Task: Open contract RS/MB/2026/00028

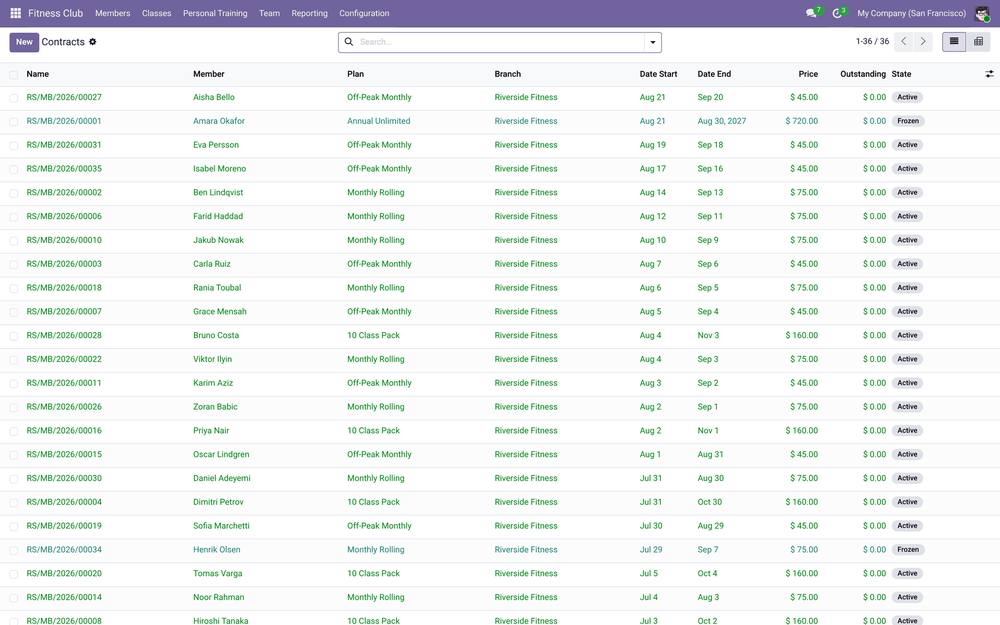Action: (64, 335)
